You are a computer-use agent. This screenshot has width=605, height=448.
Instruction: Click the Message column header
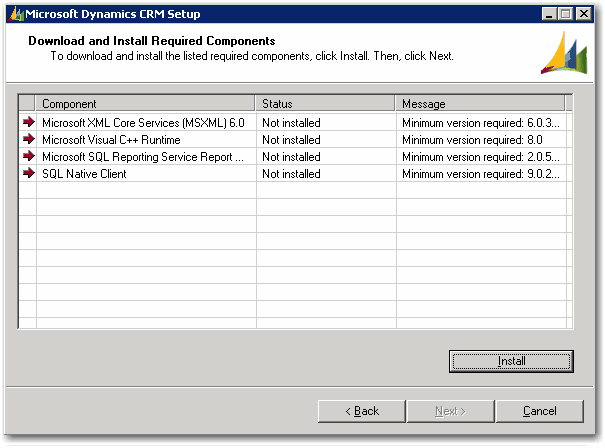point(480,104)
